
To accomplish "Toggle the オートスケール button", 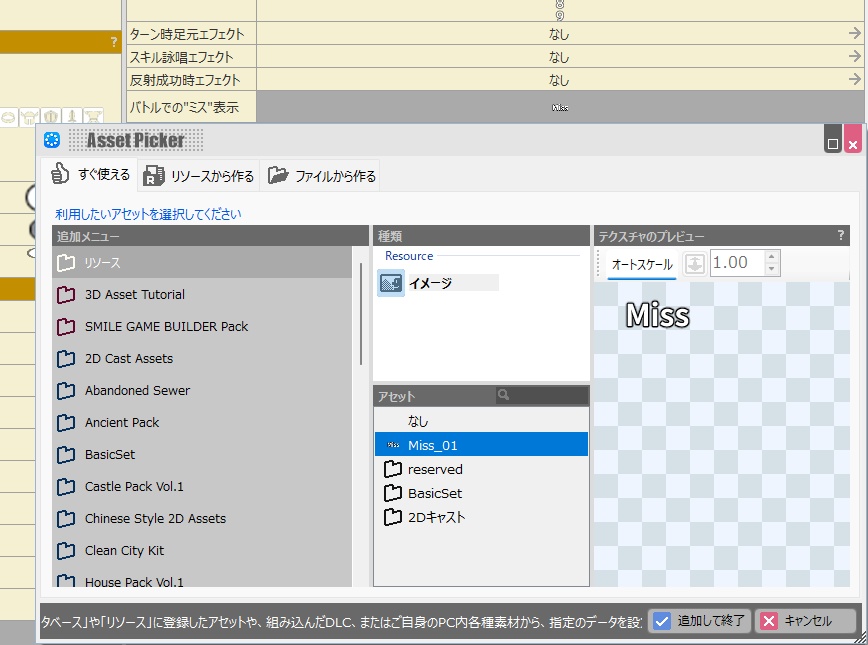I will coord(642,264).
